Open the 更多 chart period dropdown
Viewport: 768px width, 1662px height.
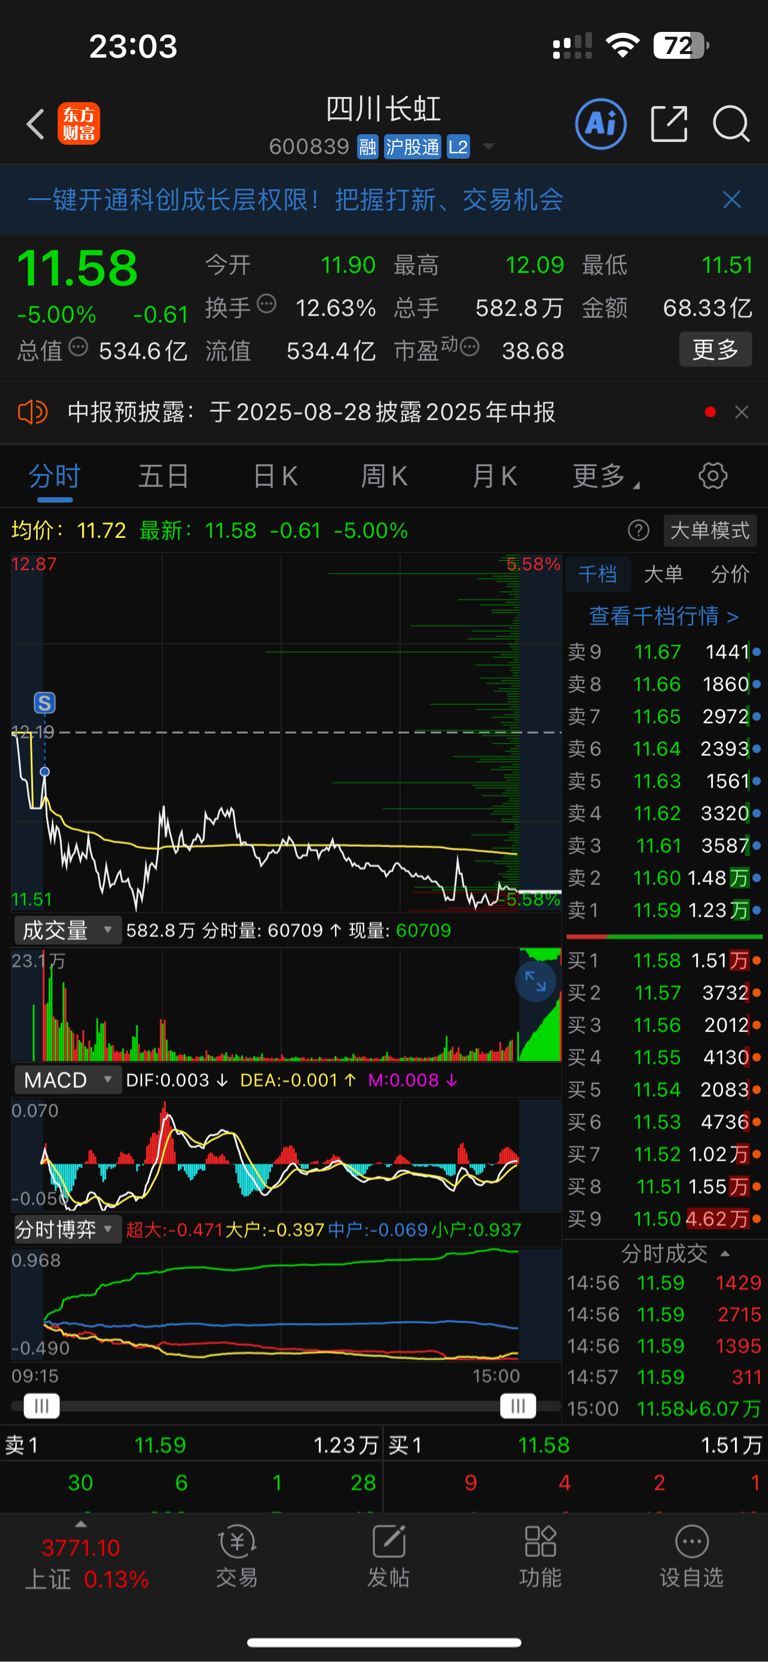tap(606, 476)
